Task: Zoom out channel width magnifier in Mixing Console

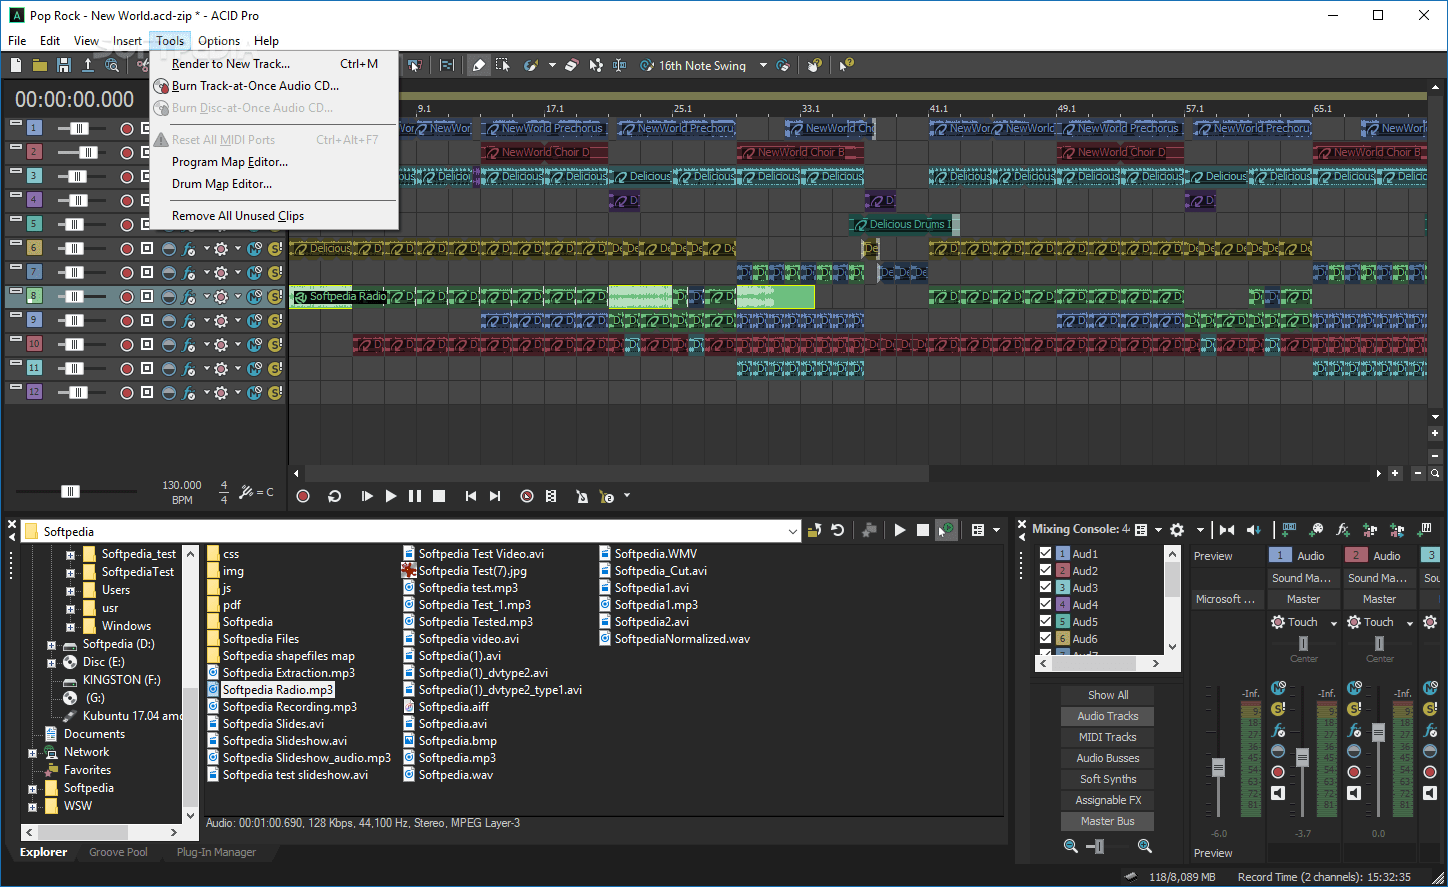Action: click(1071, 846)
